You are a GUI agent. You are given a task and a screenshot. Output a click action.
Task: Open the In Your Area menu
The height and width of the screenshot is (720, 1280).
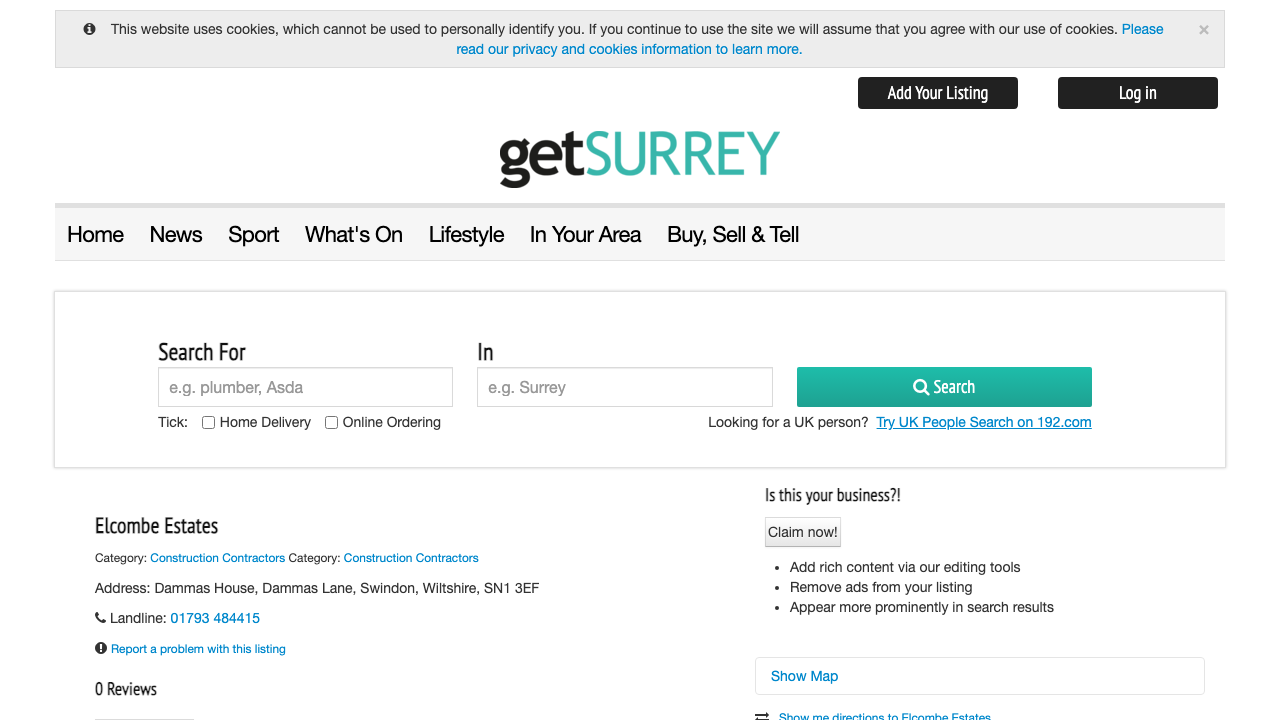pos(585,235)
